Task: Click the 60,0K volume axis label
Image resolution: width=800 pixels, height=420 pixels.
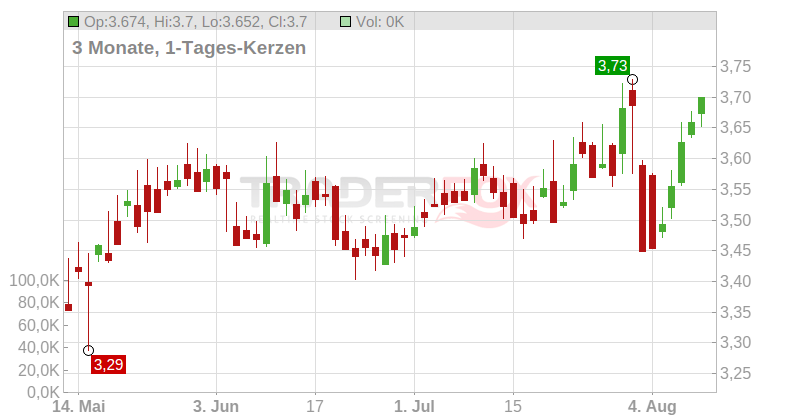Action: (39, 325)
